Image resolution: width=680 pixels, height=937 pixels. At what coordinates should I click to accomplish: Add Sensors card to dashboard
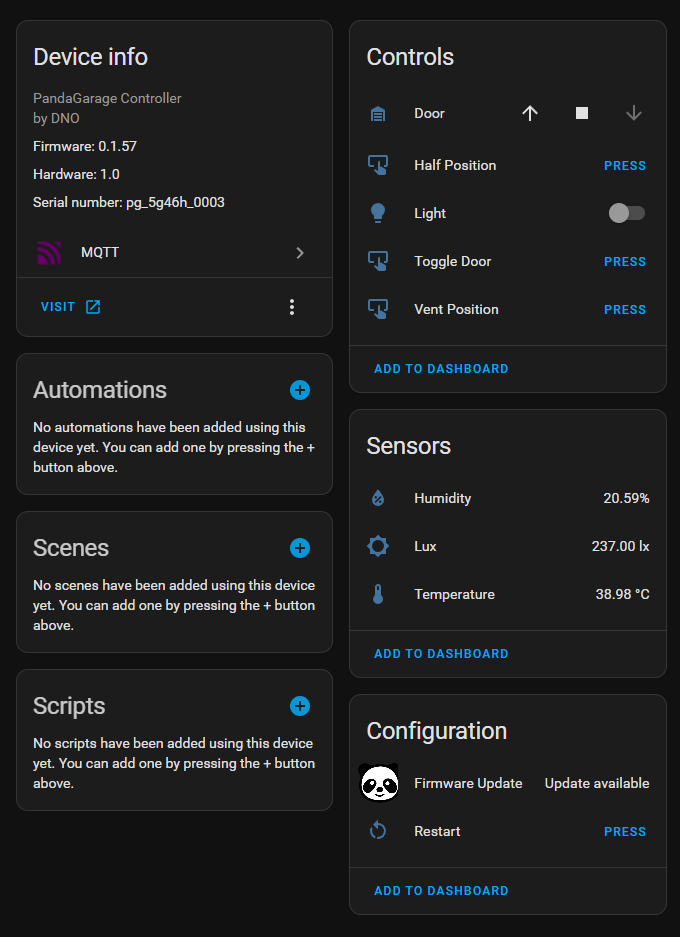441,654
